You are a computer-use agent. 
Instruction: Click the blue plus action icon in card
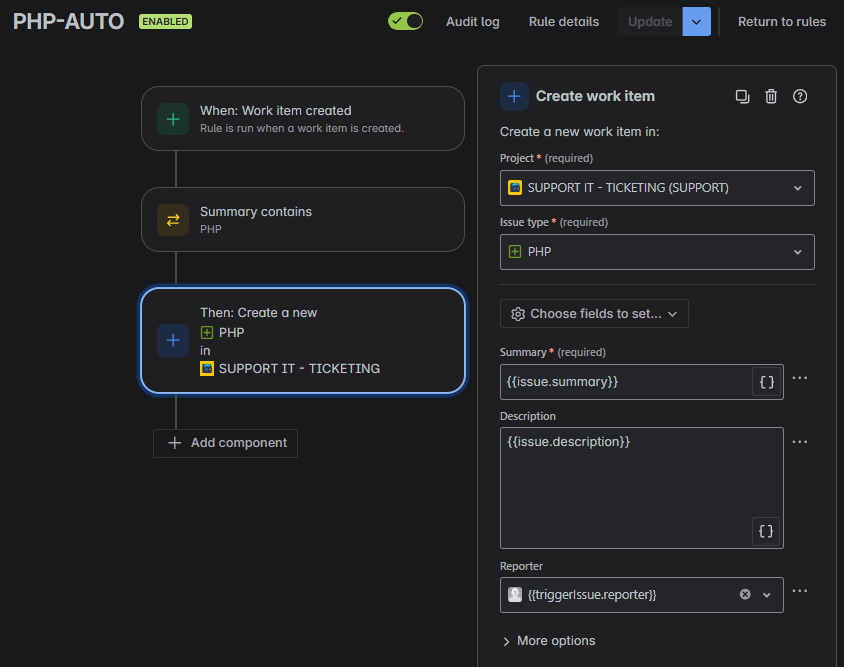[173, 340]
